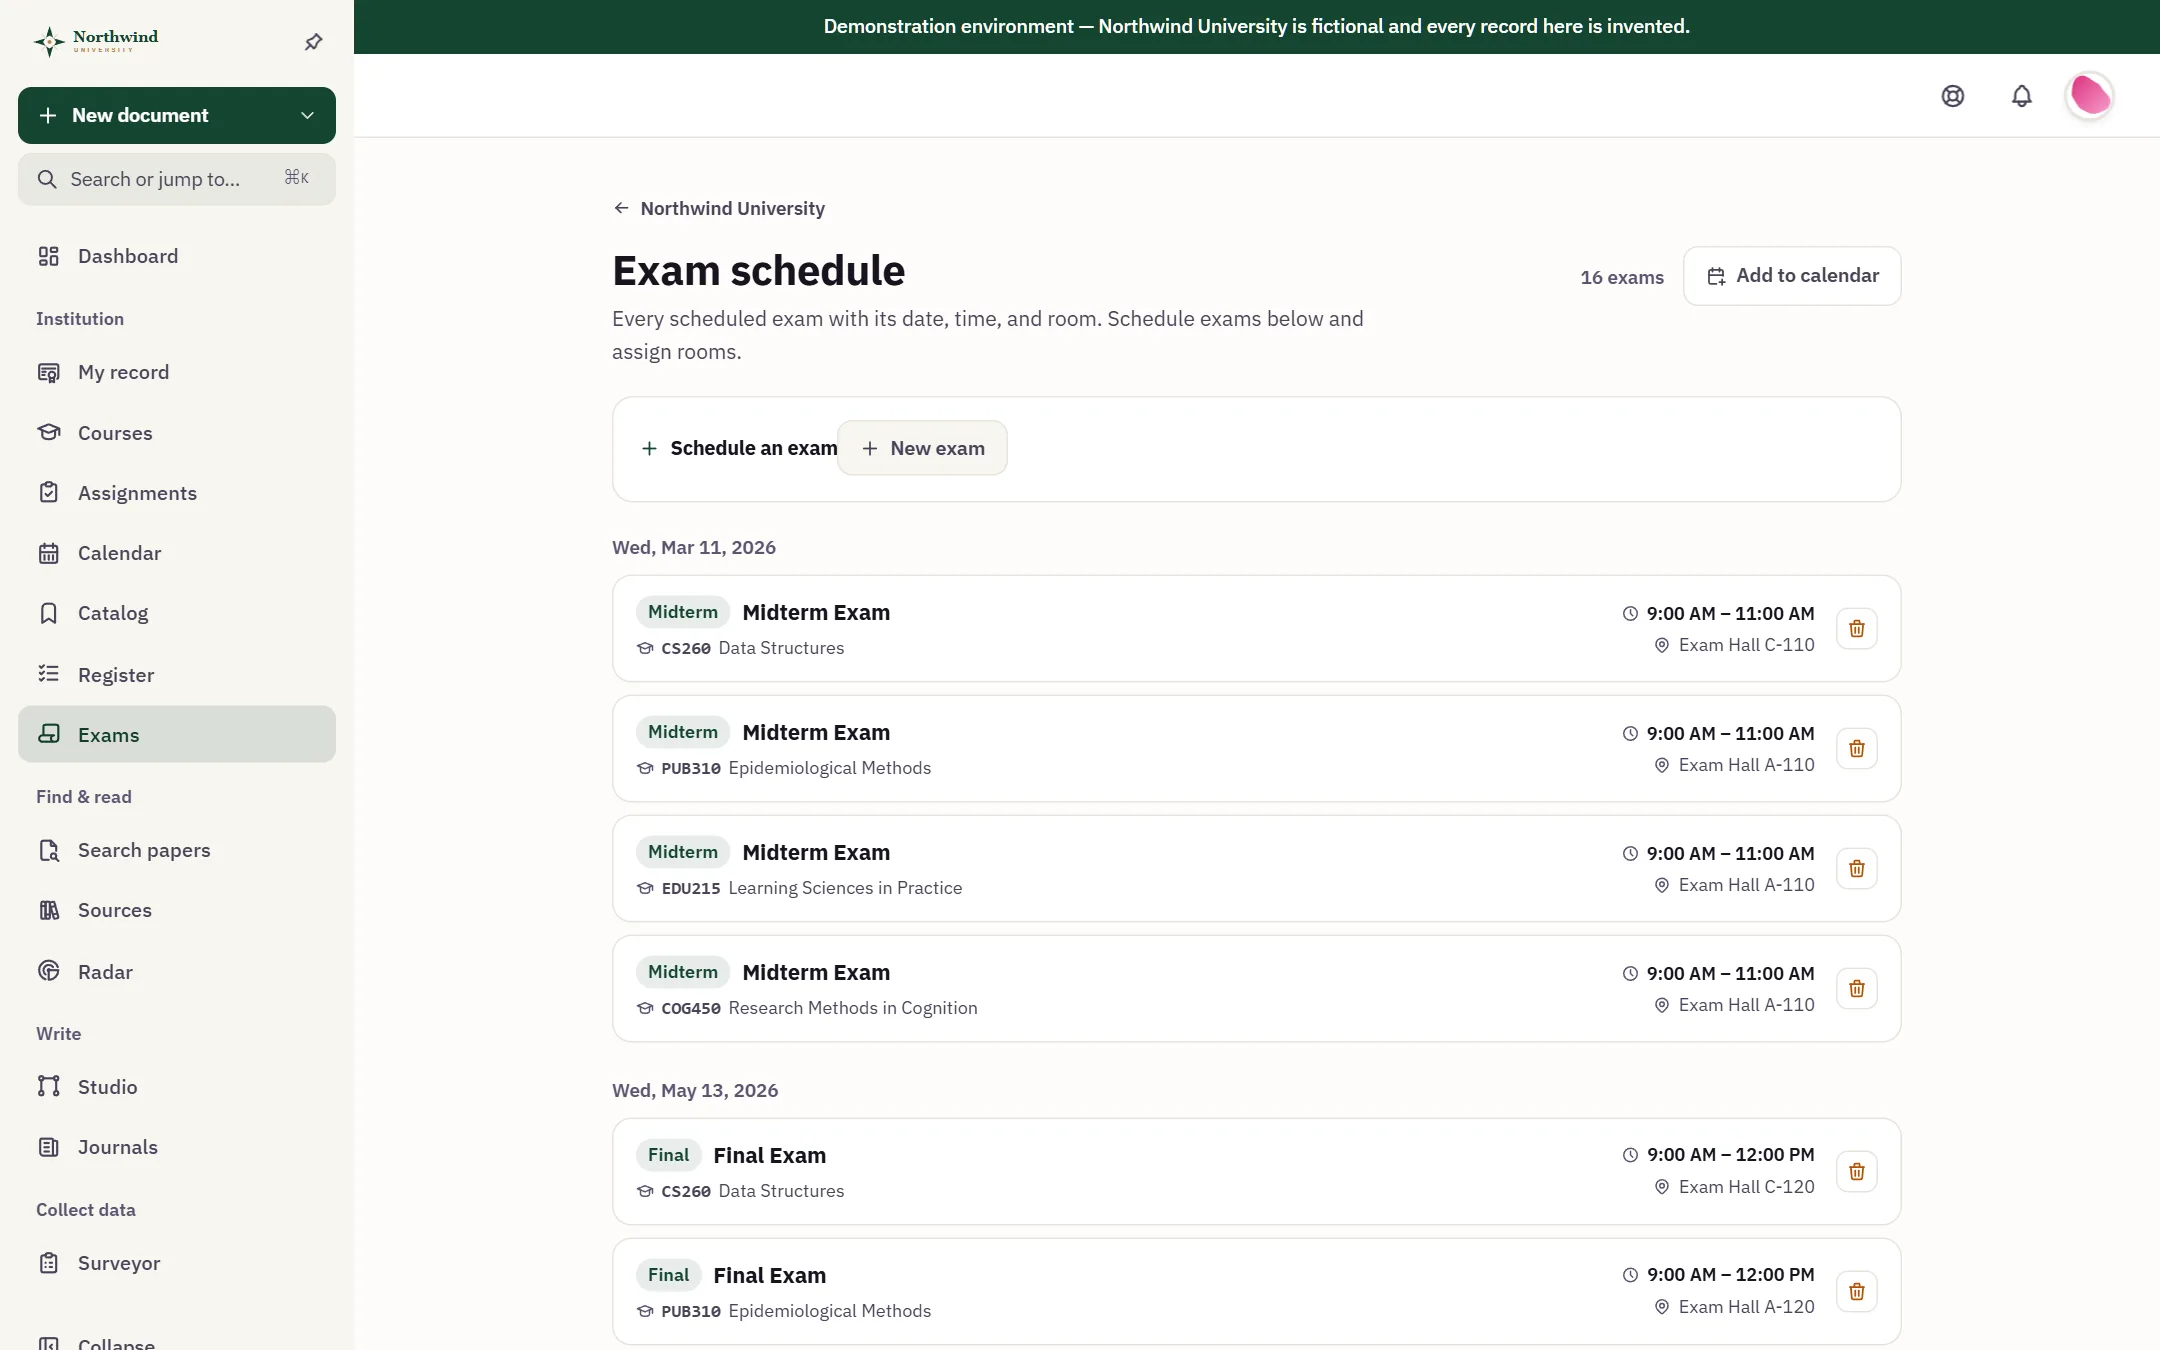Click Exam Hall C-110 location
The height and width of the screenshot is (1350, 2160).
pyautogui.click(x=1735, y=645)
